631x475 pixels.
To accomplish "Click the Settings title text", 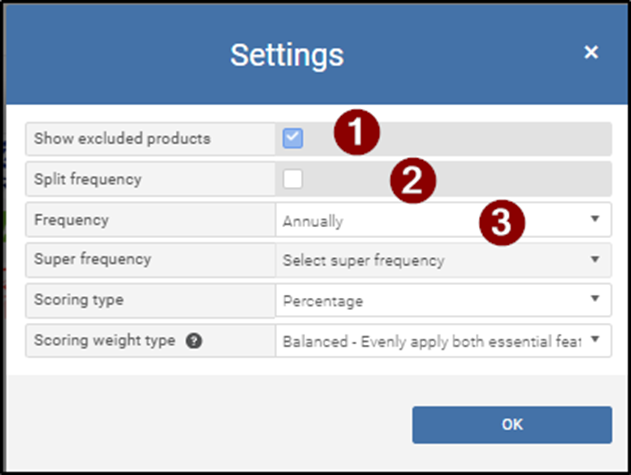I will 287,54.
